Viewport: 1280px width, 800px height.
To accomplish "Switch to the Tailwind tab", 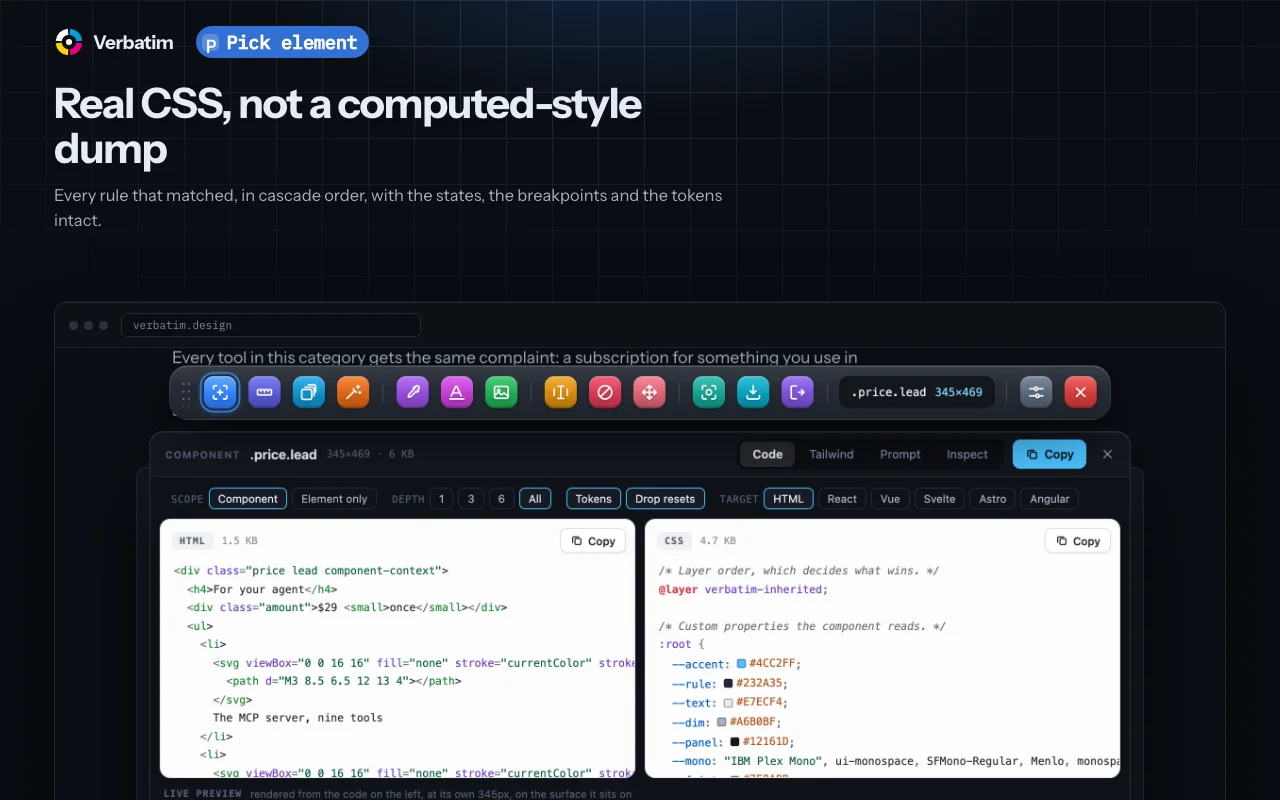I will (x=831, y=454).
